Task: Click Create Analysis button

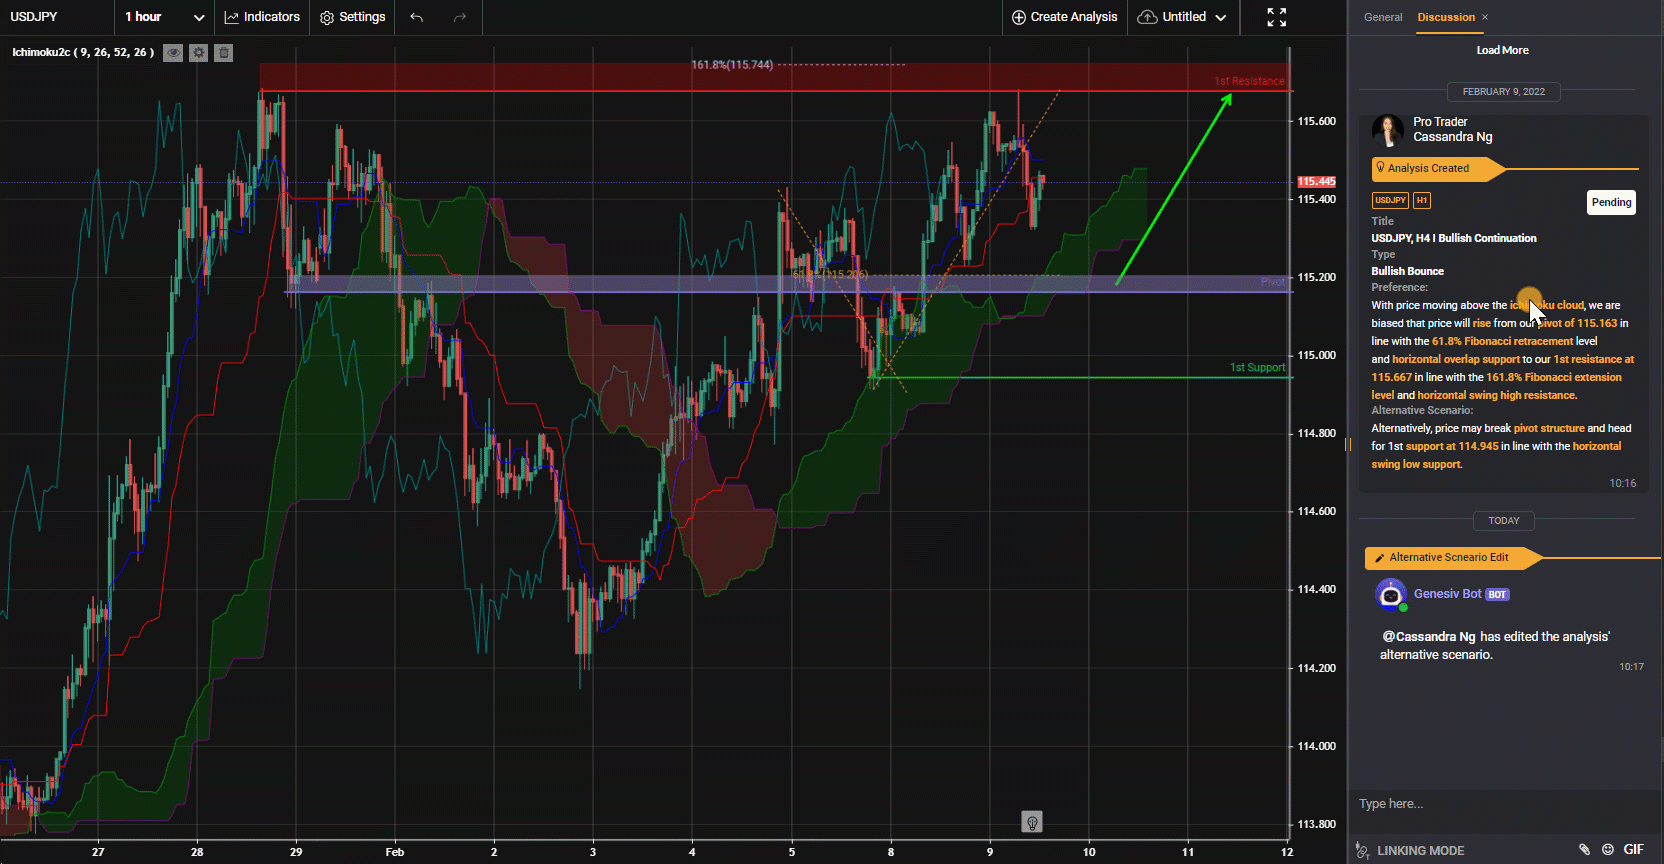Action: click(1064, 17)
